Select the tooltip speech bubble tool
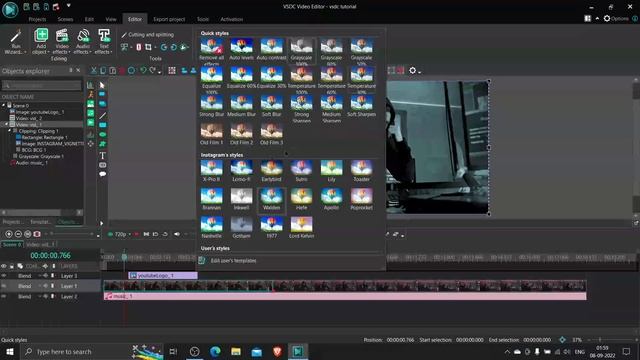640x360 pixels. tap(102, 174)
